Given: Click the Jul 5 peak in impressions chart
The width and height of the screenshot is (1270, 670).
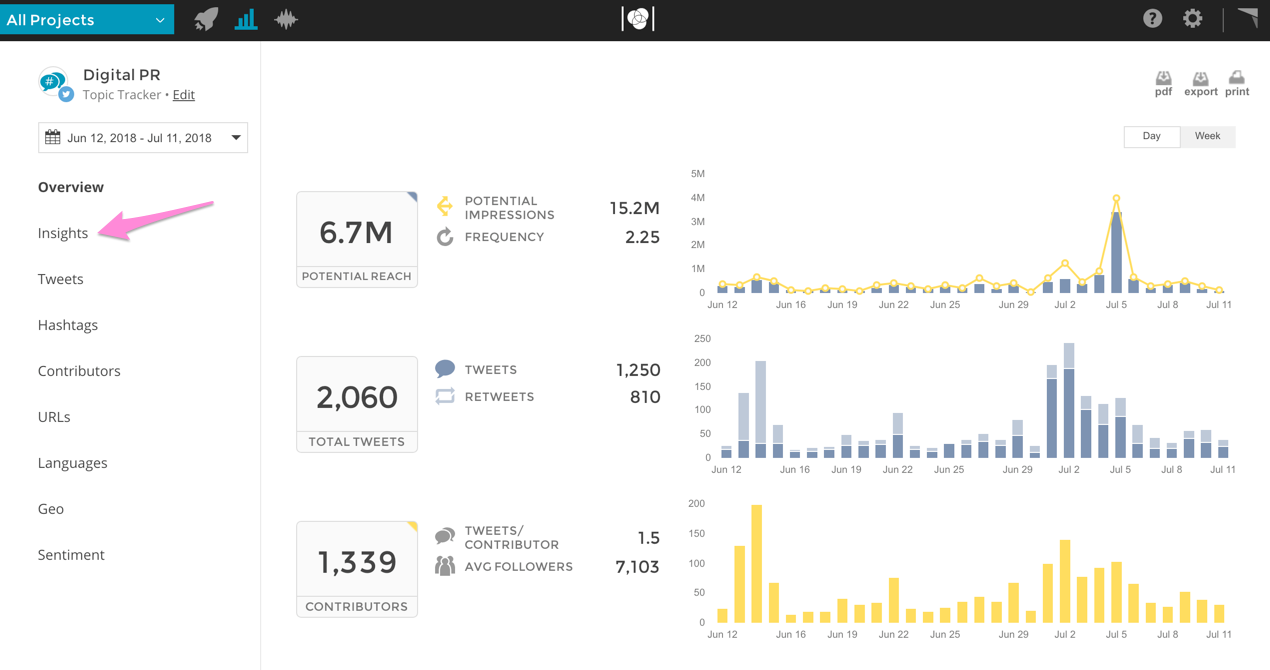Looking at the screenshot, I should pyautogui.click(x=1116, y=199).
